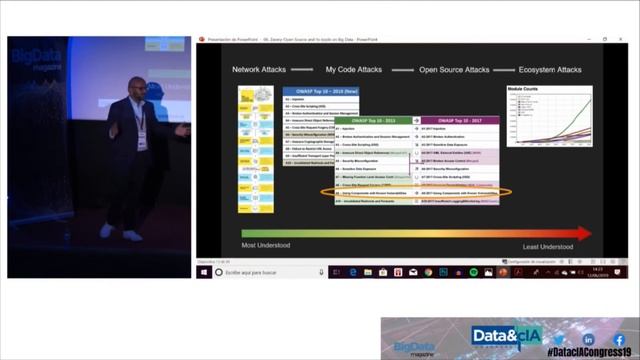The width and height of the screenshot is (640, 360).
Task: Open the Mail app from the taskbar
Action: [x=413, y=272]
